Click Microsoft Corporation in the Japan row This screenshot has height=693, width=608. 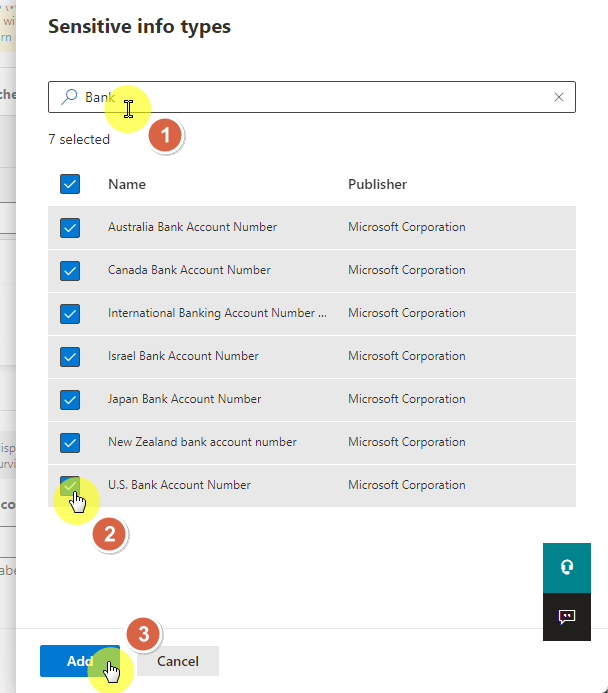tap(407, 399)
